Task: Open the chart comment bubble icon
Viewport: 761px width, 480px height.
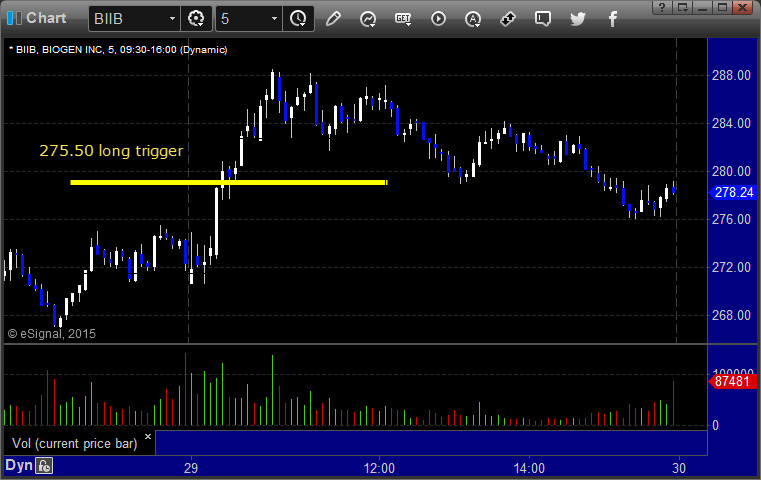Action: click(x=543, y=19)
